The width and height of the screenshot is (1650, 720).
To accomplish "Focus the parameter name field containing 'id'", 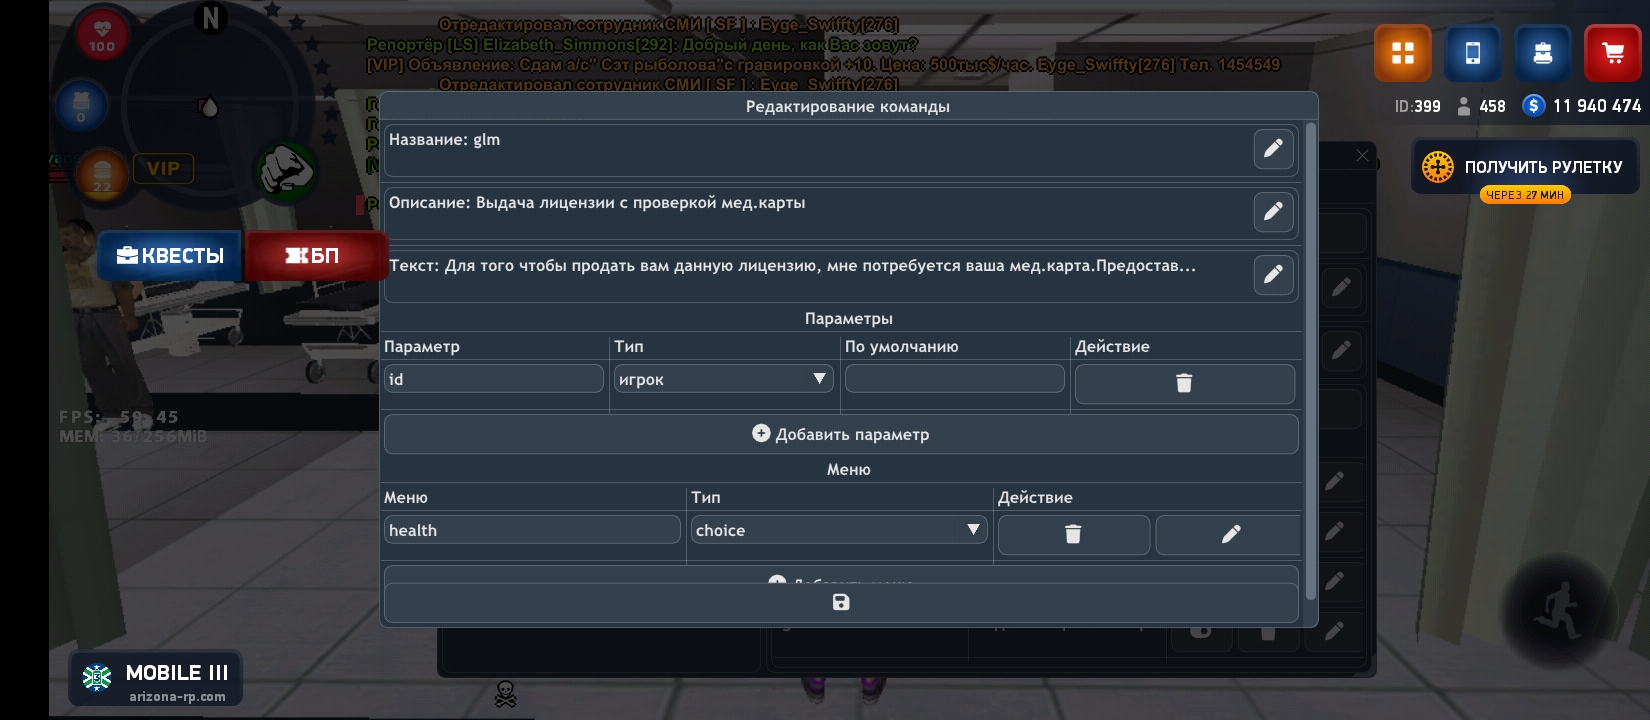I will [494, 379].
